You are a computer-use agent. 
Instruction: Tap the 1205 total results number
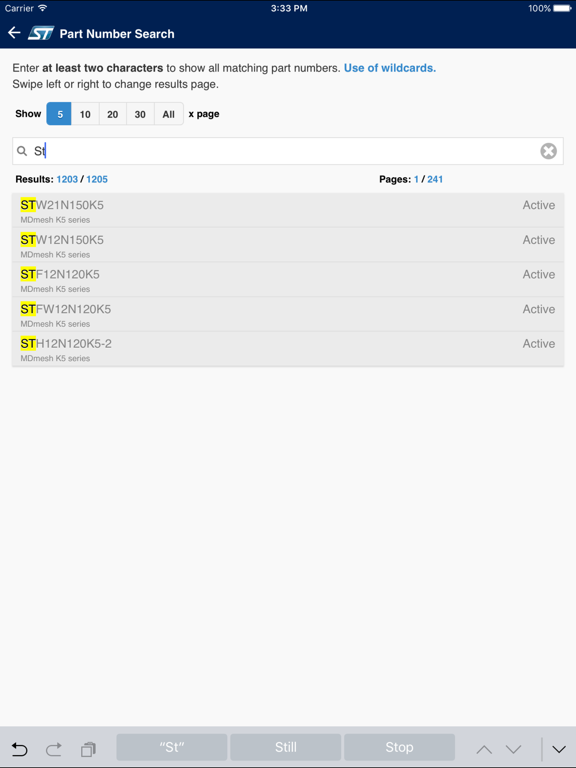[x=97, y=179]
